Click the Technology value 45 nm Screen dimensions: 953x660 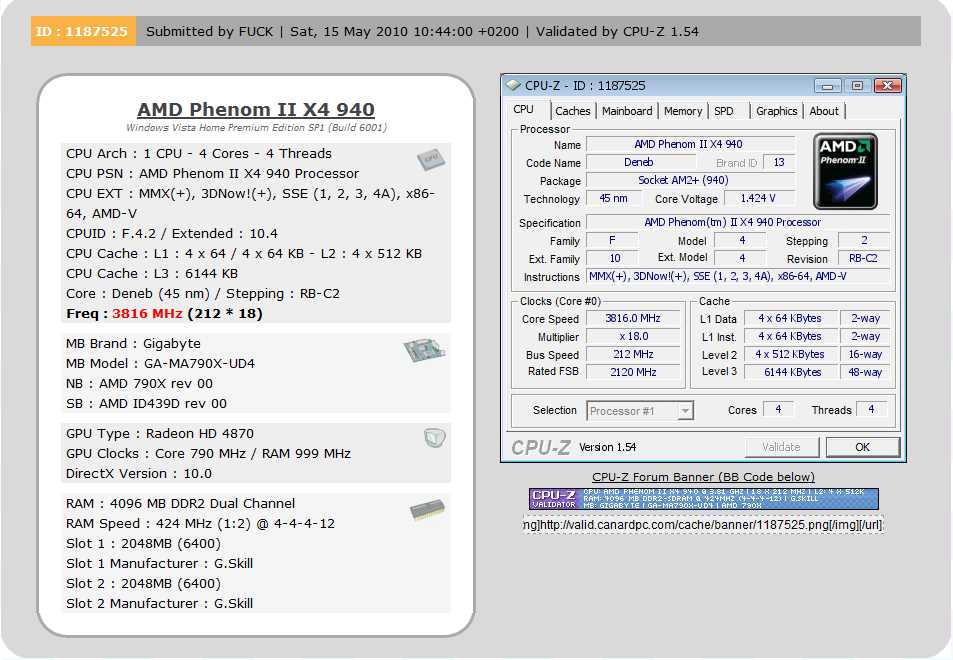click(x=613, y=198)
